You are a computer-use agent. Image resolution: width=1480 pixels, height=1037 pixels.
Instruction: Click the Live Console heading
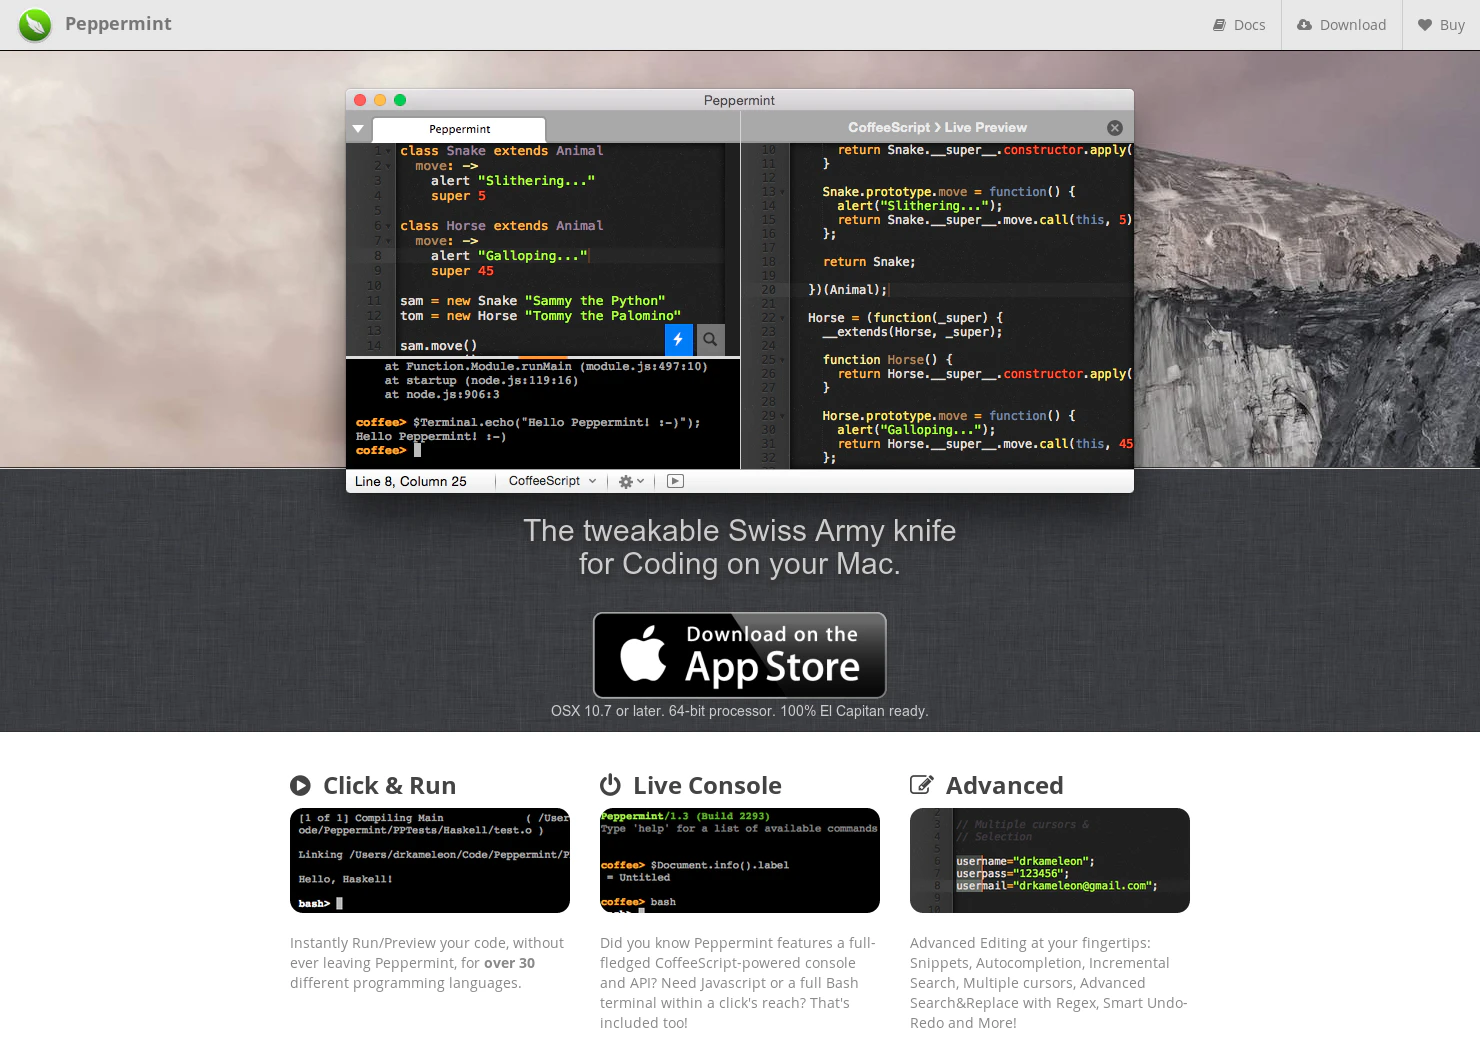(x=707, y=785)
